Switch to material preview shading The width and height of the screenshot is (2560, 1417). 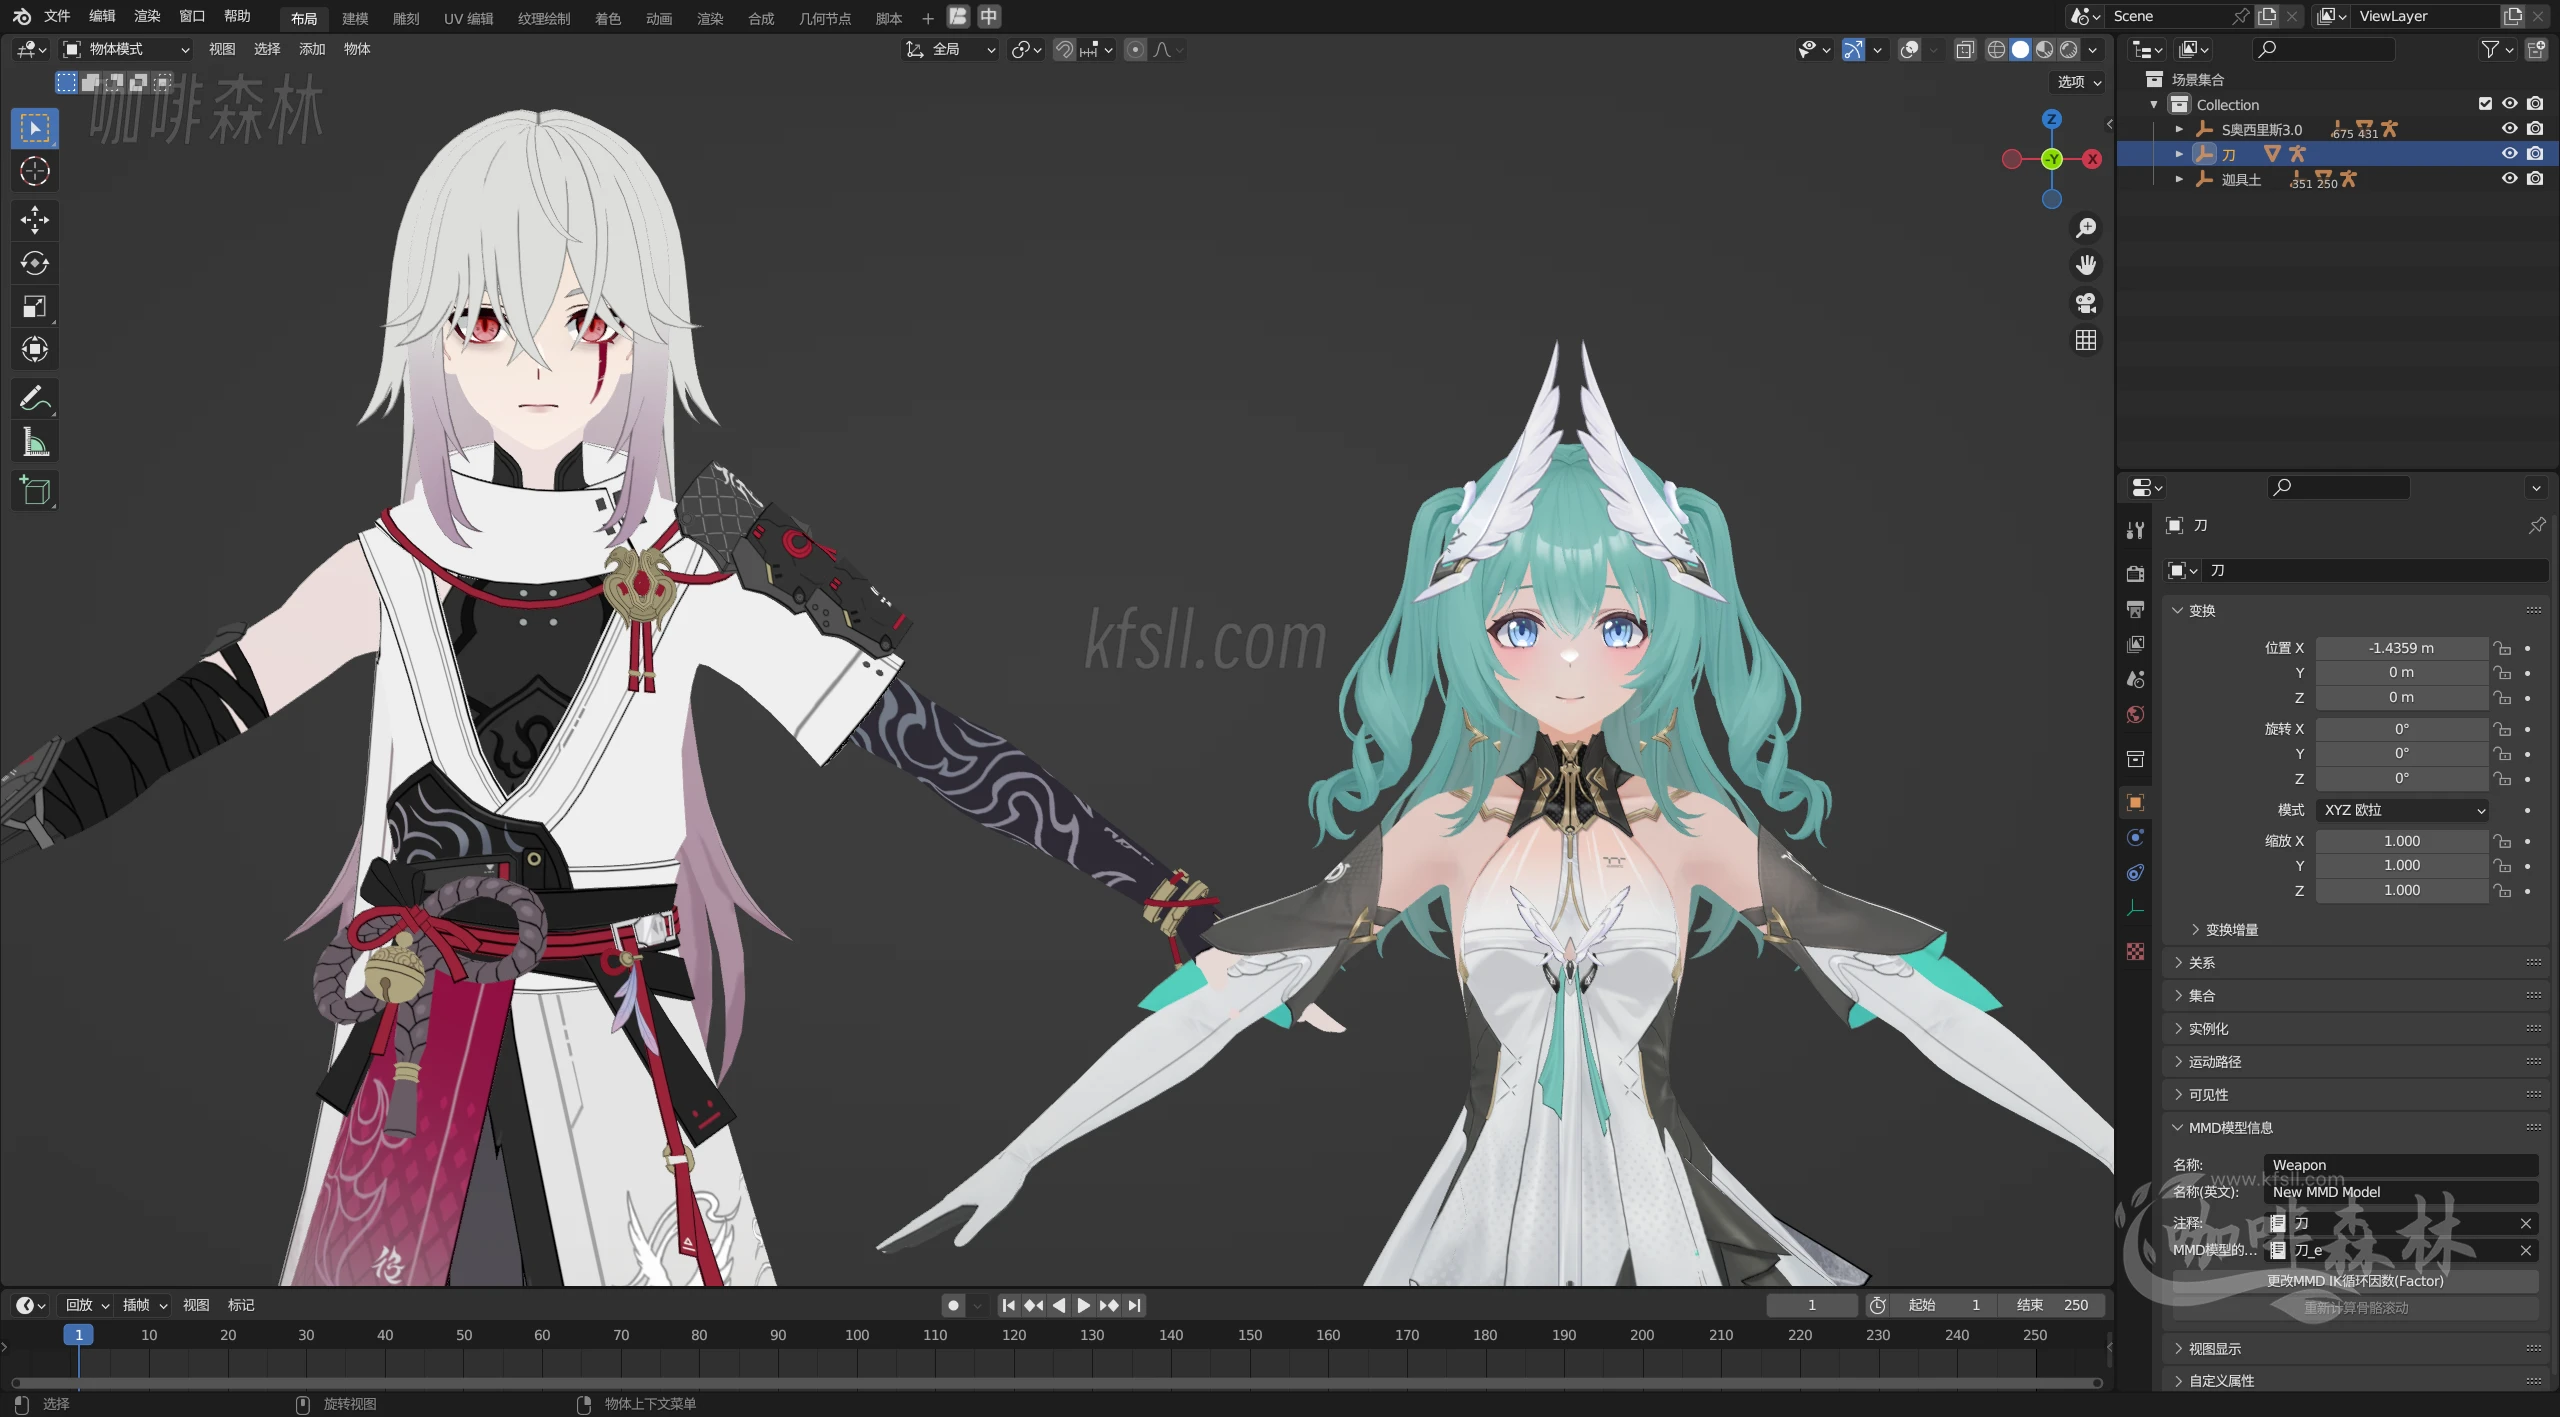point(2045,49)
